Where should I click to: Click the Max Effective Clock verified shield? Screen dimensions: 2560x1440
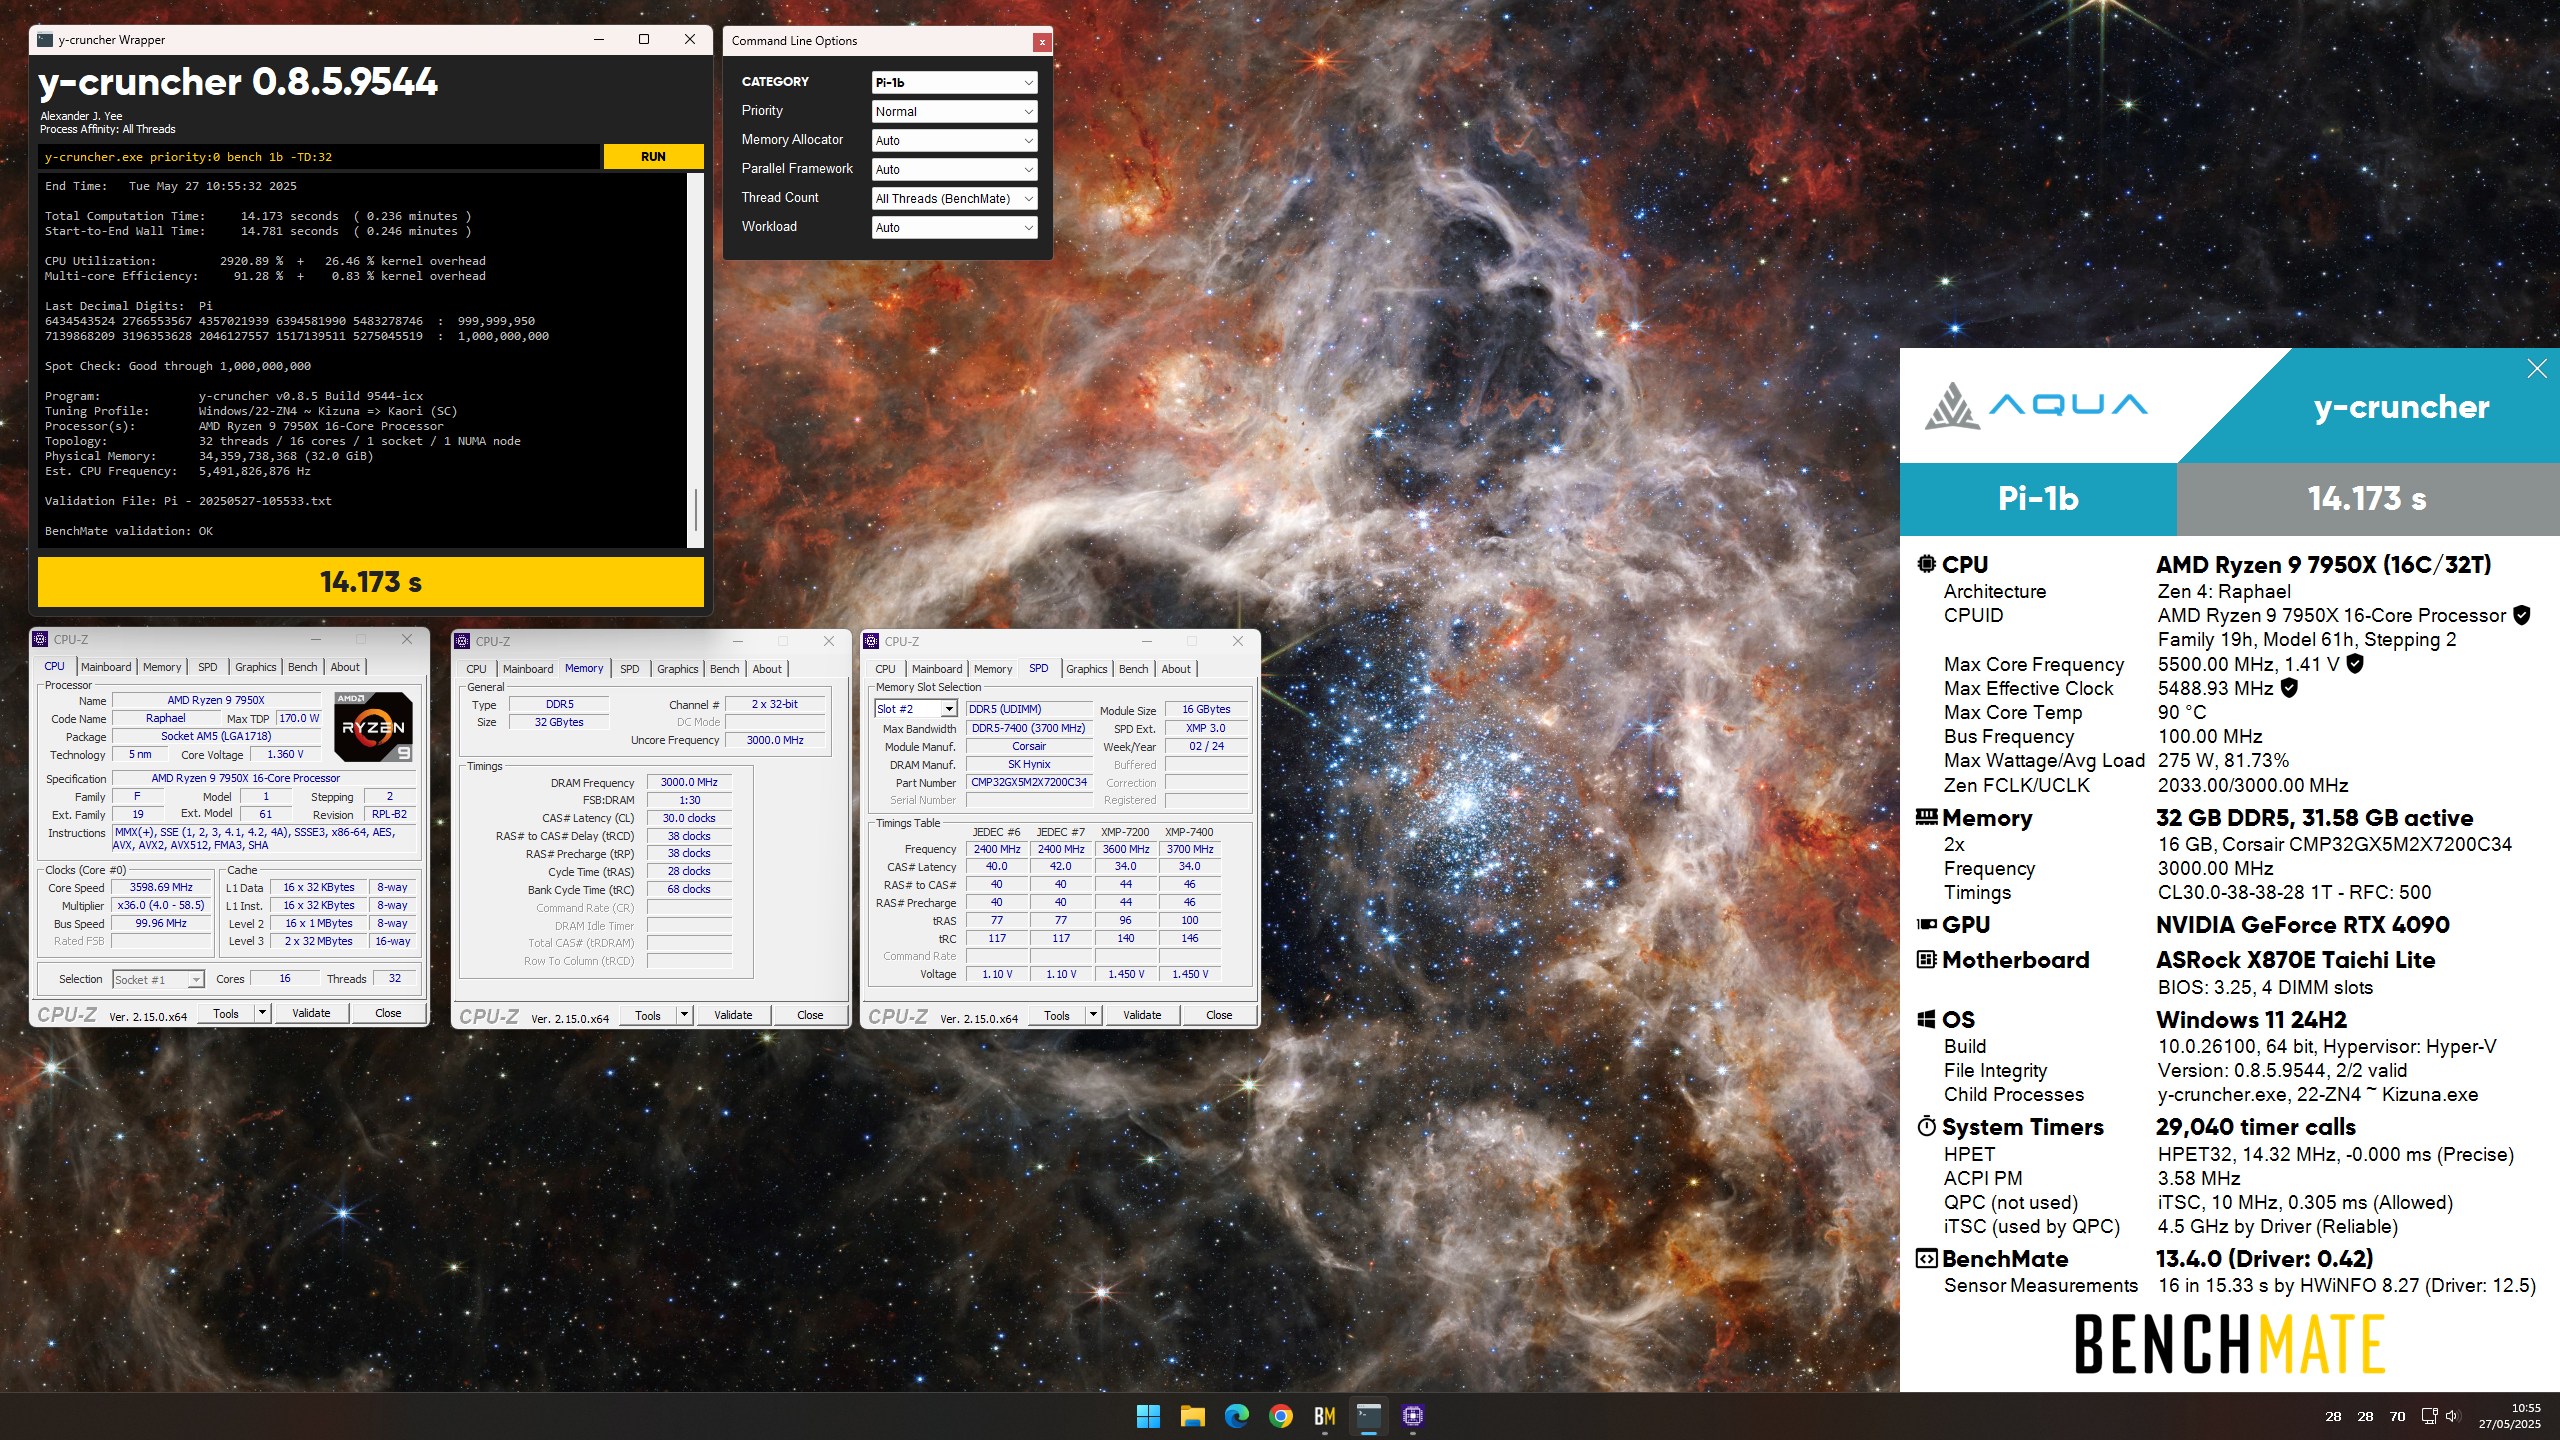coord(2289,688)
